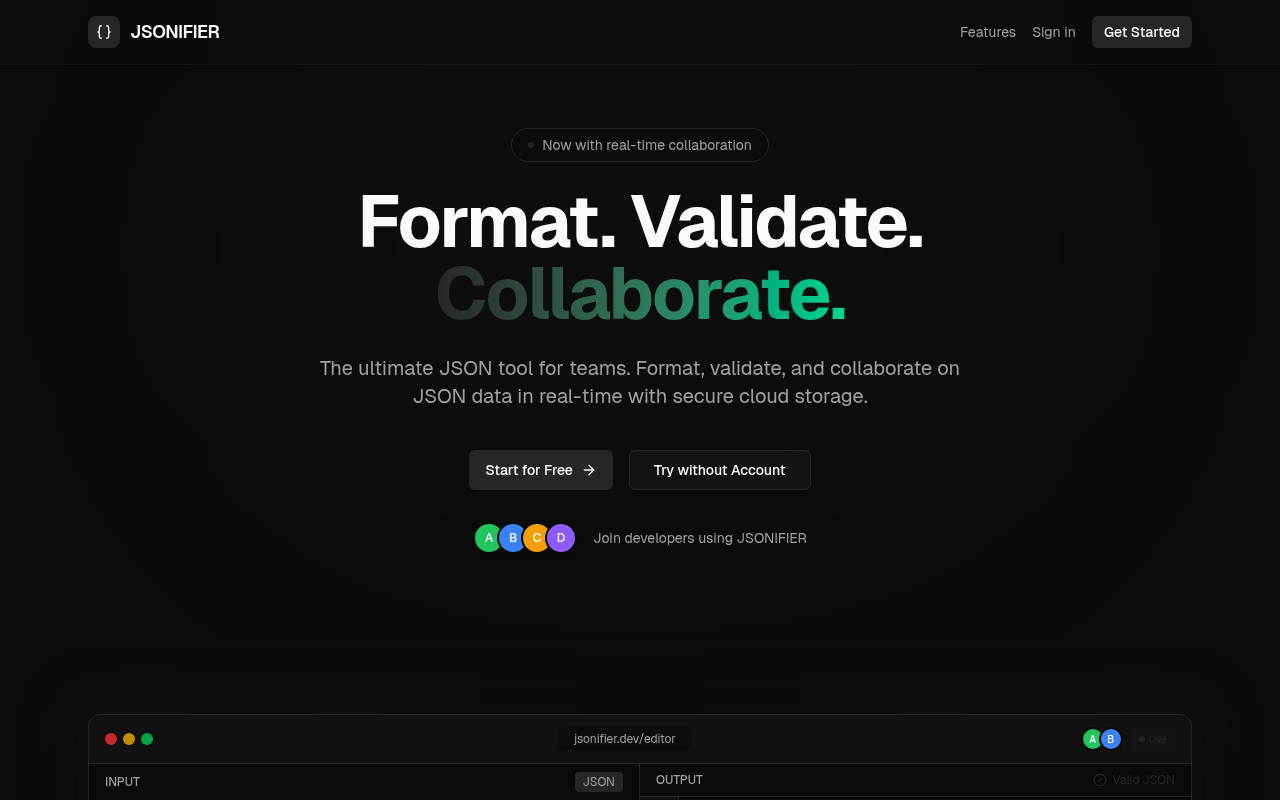Click the Try without Account button

(x=719, y=470)
